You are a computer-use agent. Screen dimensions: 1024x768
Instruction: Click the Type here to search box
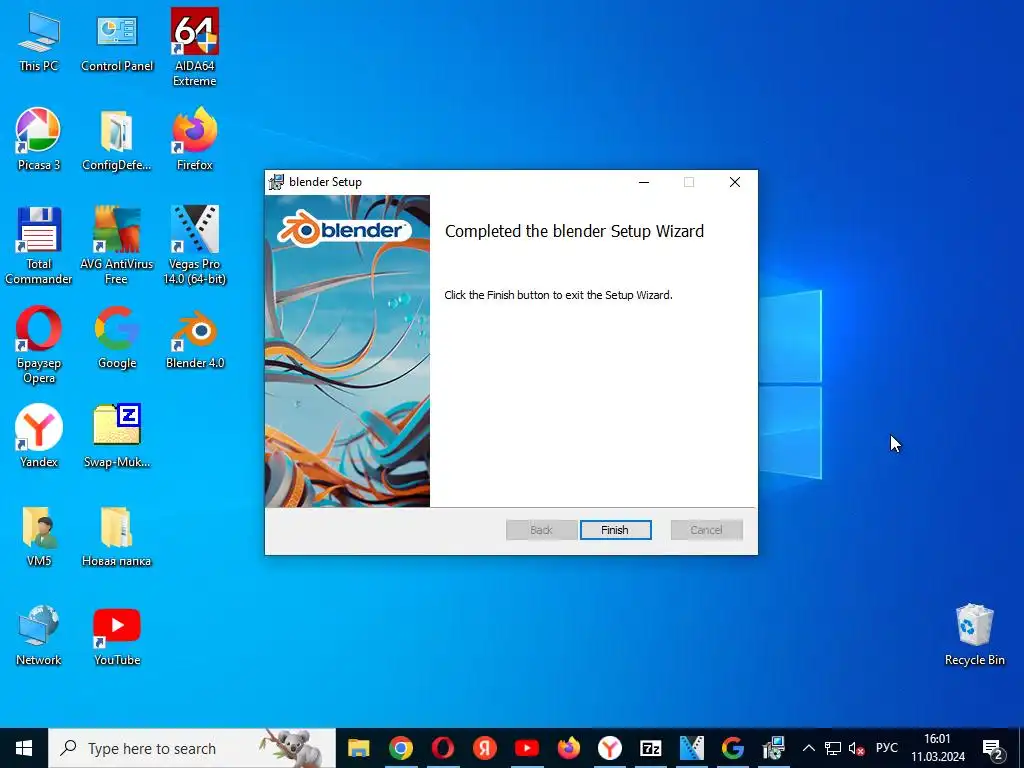(192, 748)
